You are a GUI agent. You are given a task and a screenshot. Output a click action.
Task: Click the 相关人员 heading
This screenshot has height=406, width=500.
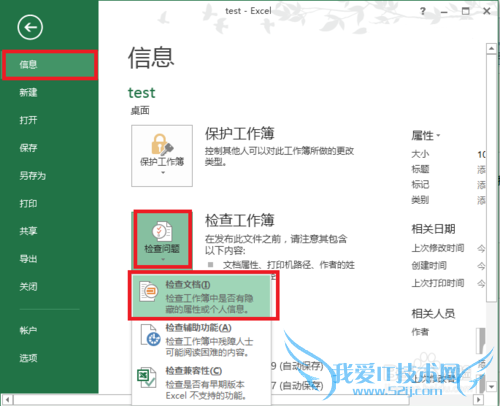click(x=433, y=313)
